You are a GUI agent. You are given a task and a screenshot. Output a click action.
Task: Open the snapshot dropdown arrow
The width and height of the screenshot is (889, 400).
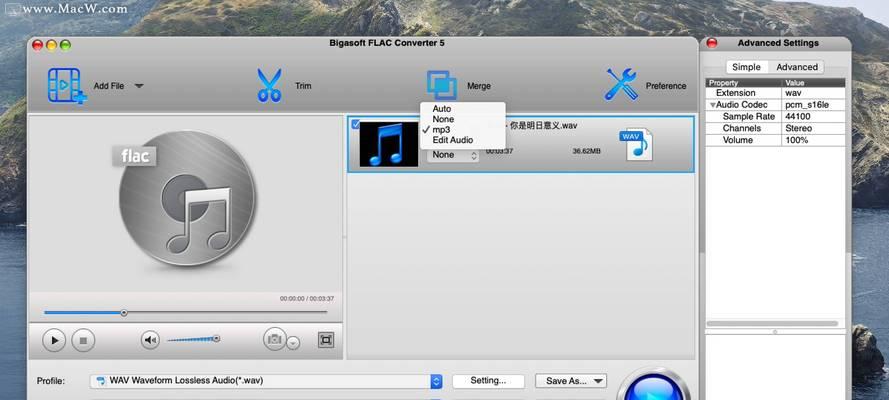(x=293, y=343)
